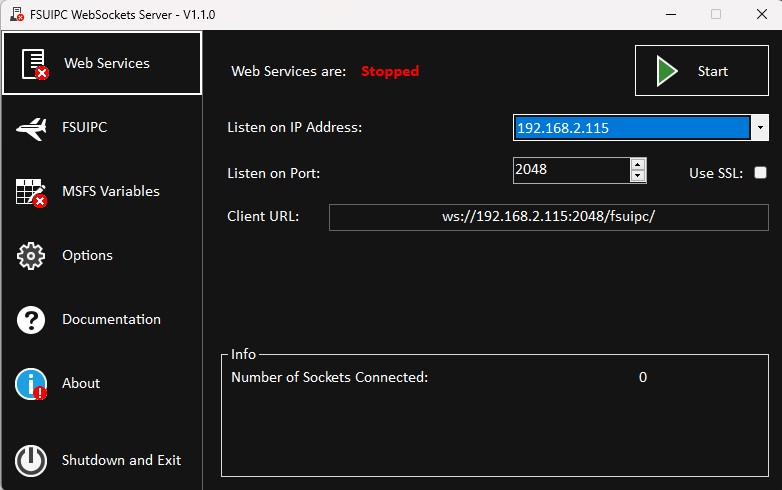The height and width of the screenshot is (490, 782).
Task: Start the web services
Action: coord(702,70)
